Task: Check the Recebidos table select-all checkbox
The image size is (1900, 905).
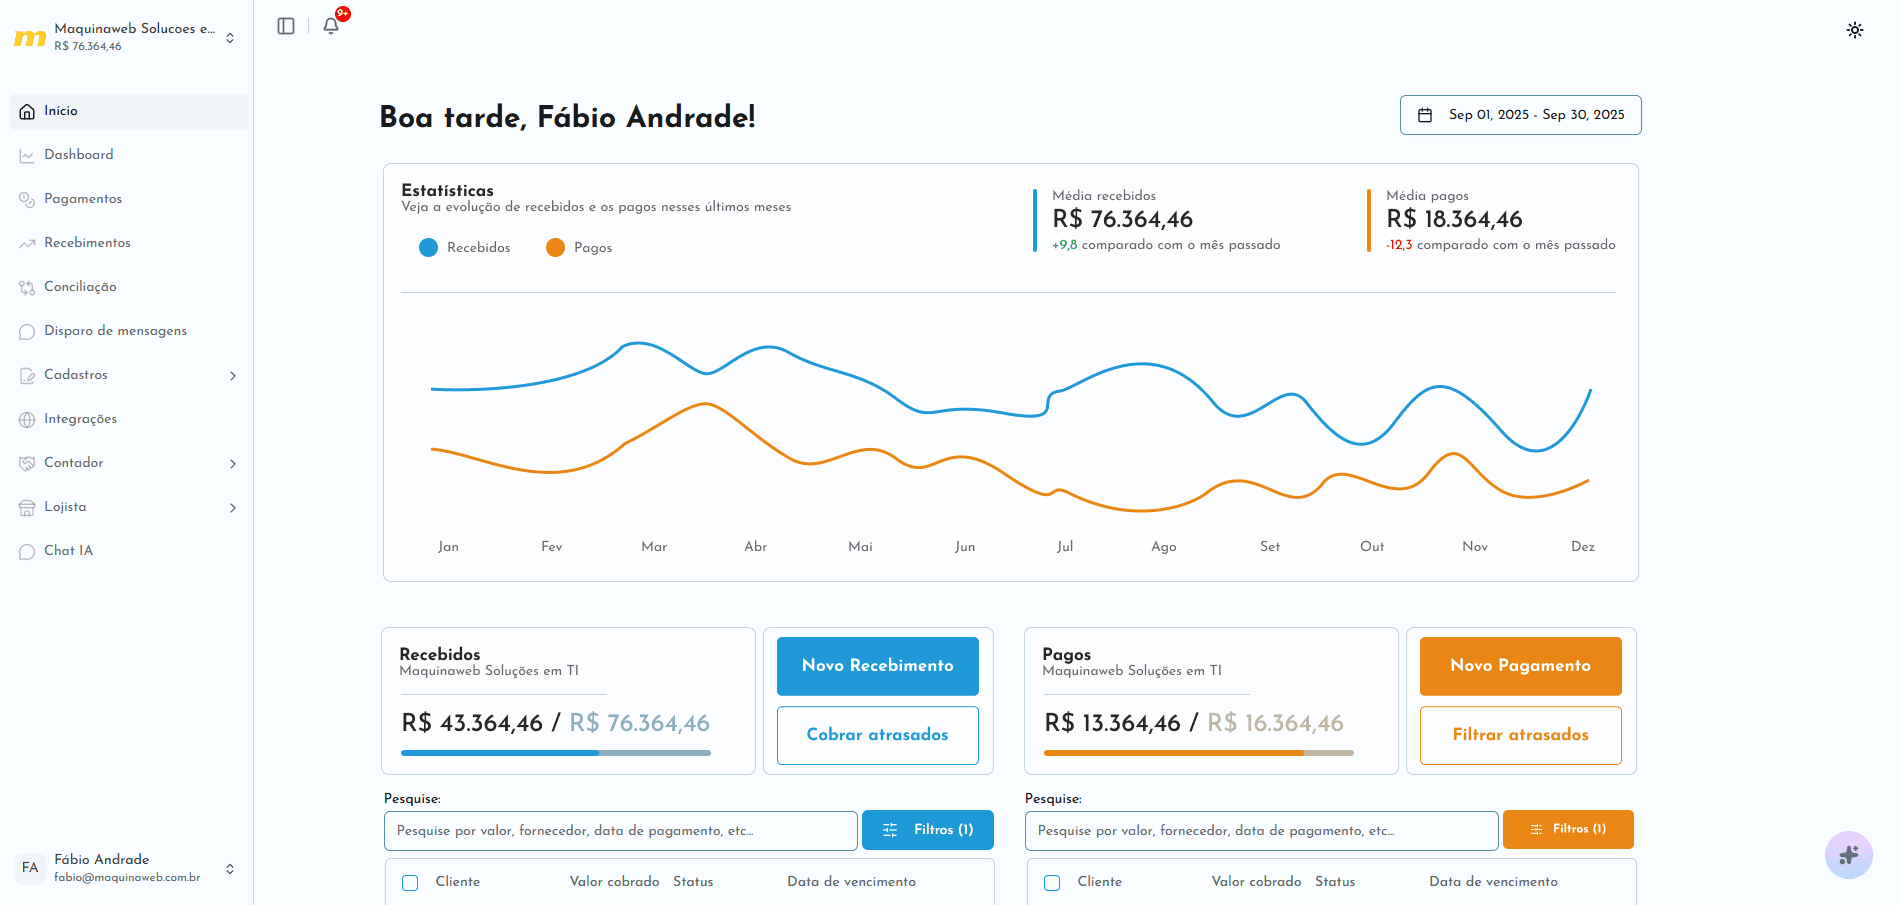Action: click(410, 882)
